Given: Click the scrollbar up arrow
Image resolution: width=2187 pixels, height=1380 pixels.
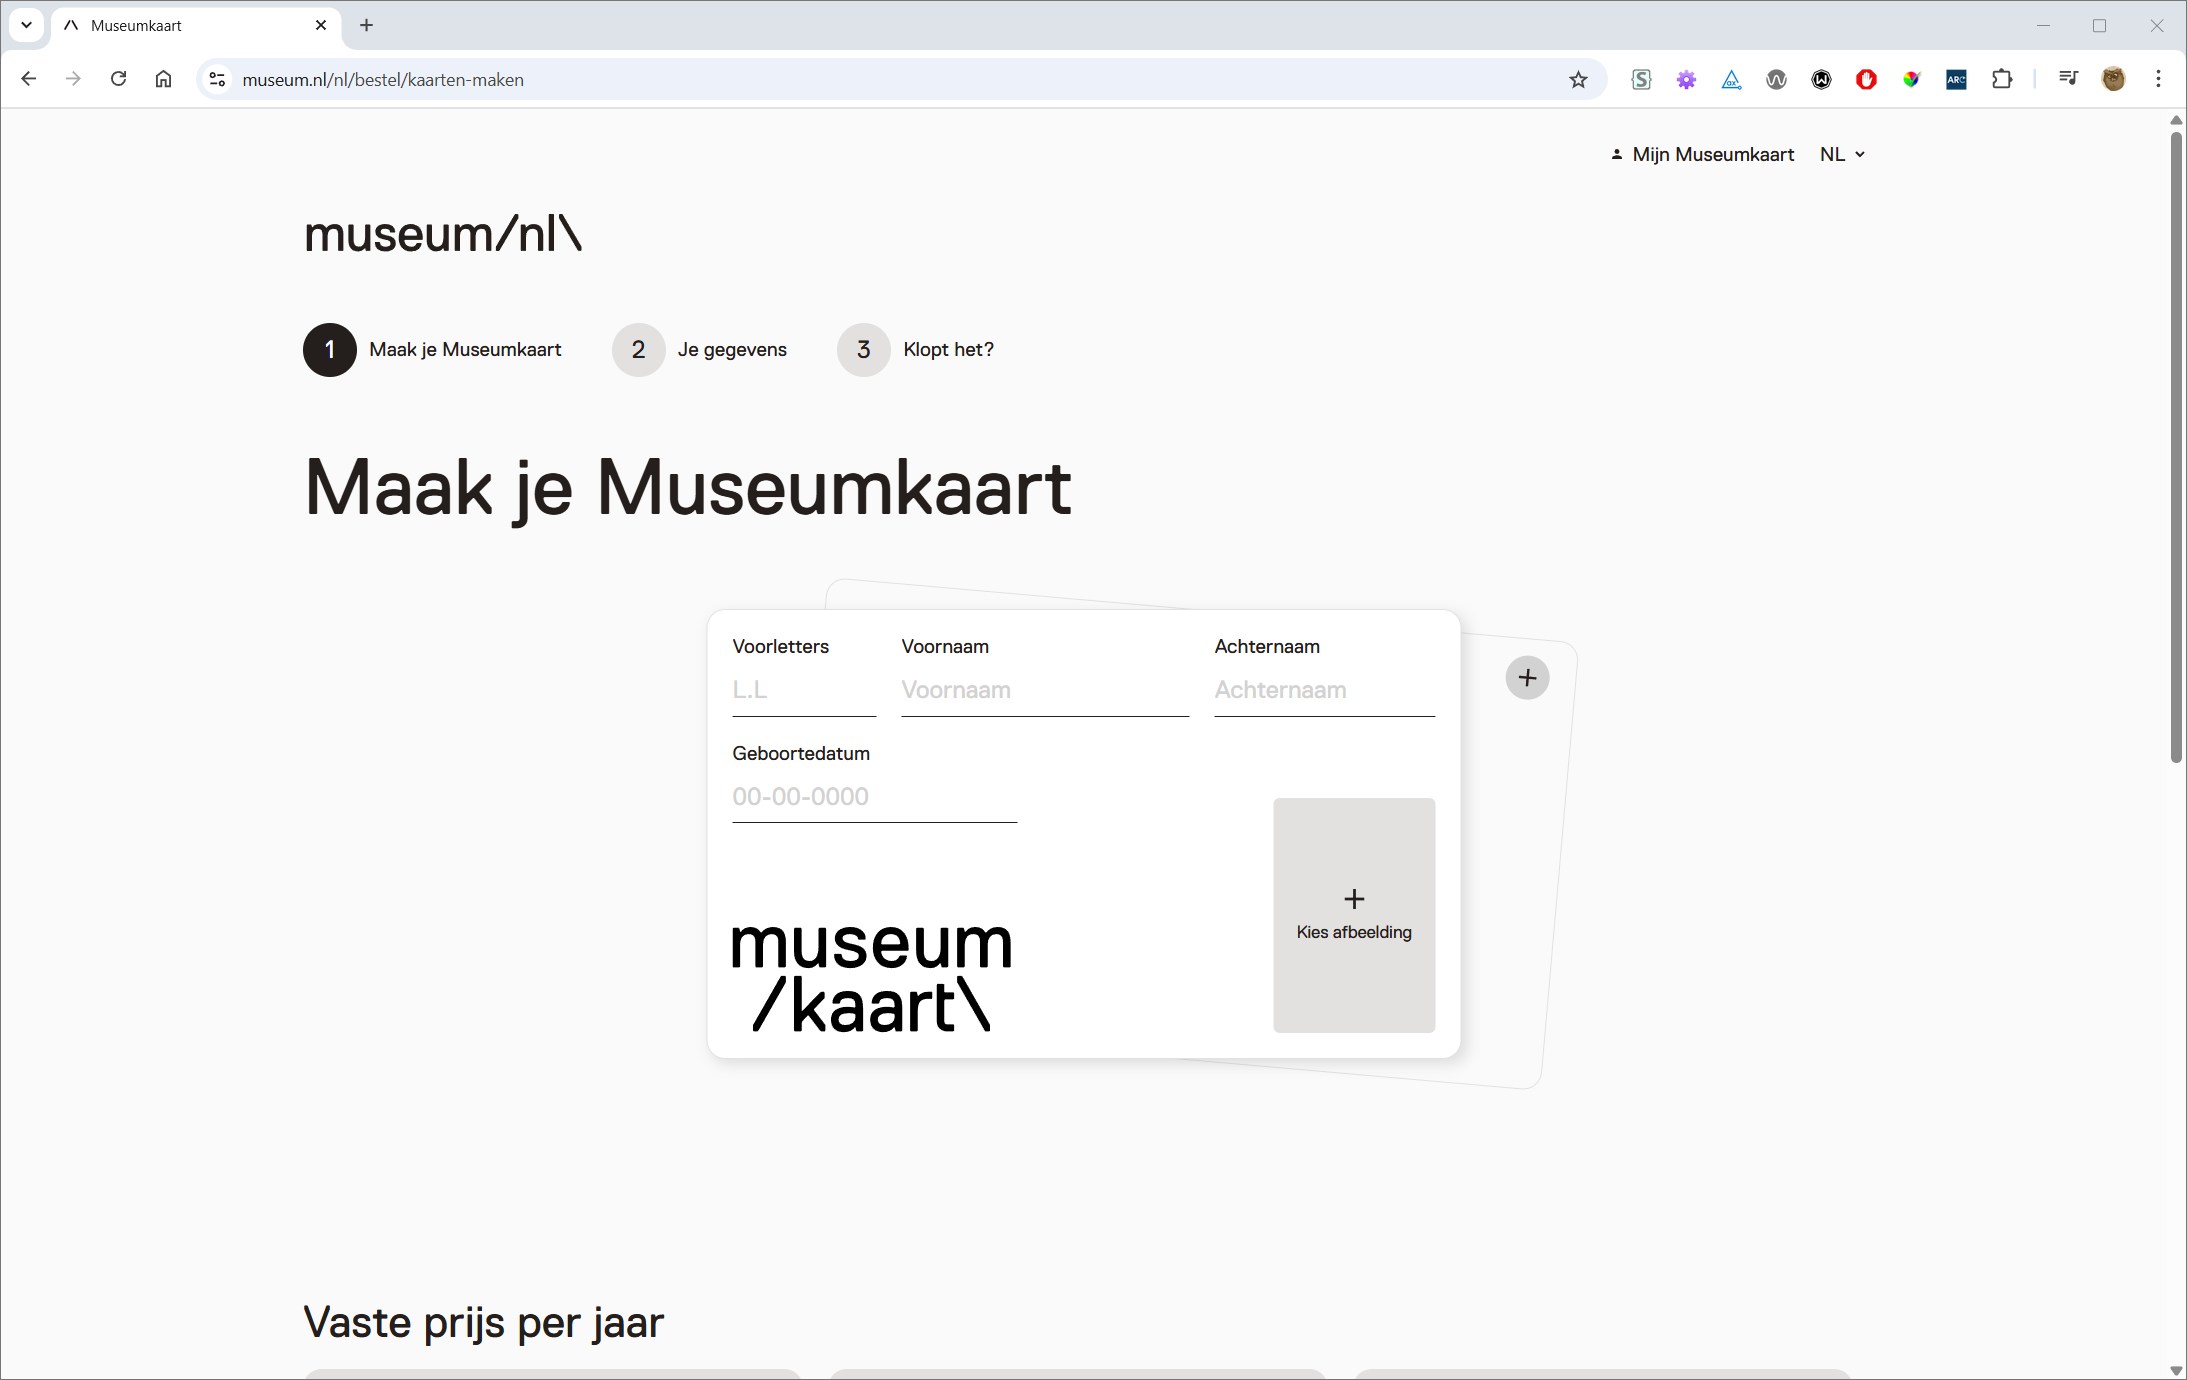Looking at the screenshot, I should pyautogui.click(x=2176, y=120).
